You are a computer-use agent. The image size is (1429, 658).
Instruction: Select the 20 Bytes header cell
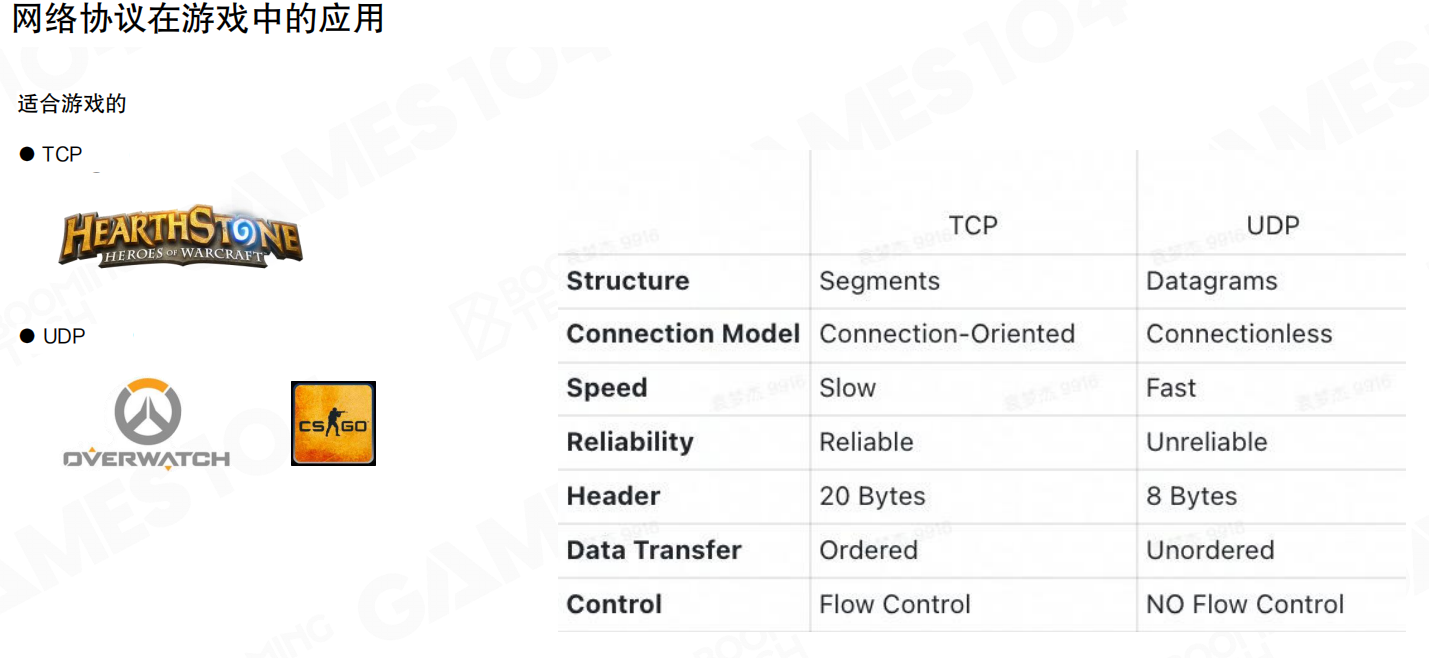(x=872, y=496)
